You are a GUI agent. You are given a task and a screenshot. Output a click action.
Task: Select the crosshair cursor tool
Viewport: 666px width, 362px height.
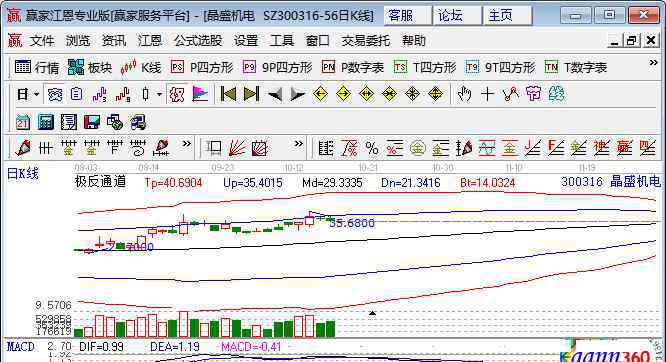[x=487, y=94]
